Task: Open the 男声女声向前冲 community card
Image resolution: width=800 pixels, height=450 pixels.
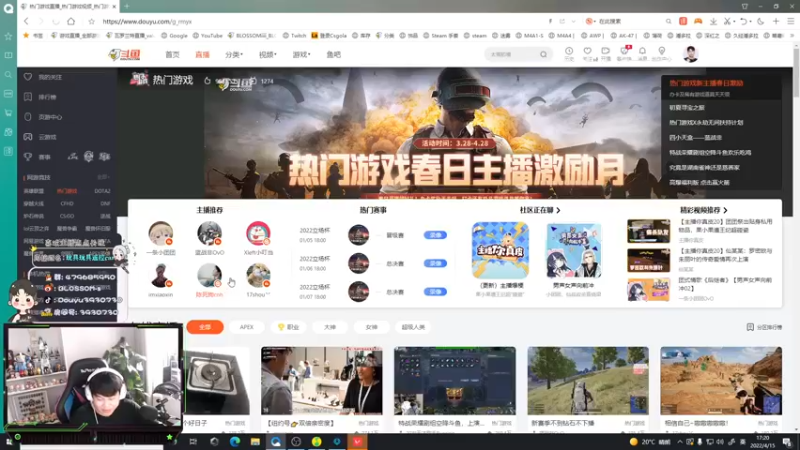Action: (x=573, y=251)
